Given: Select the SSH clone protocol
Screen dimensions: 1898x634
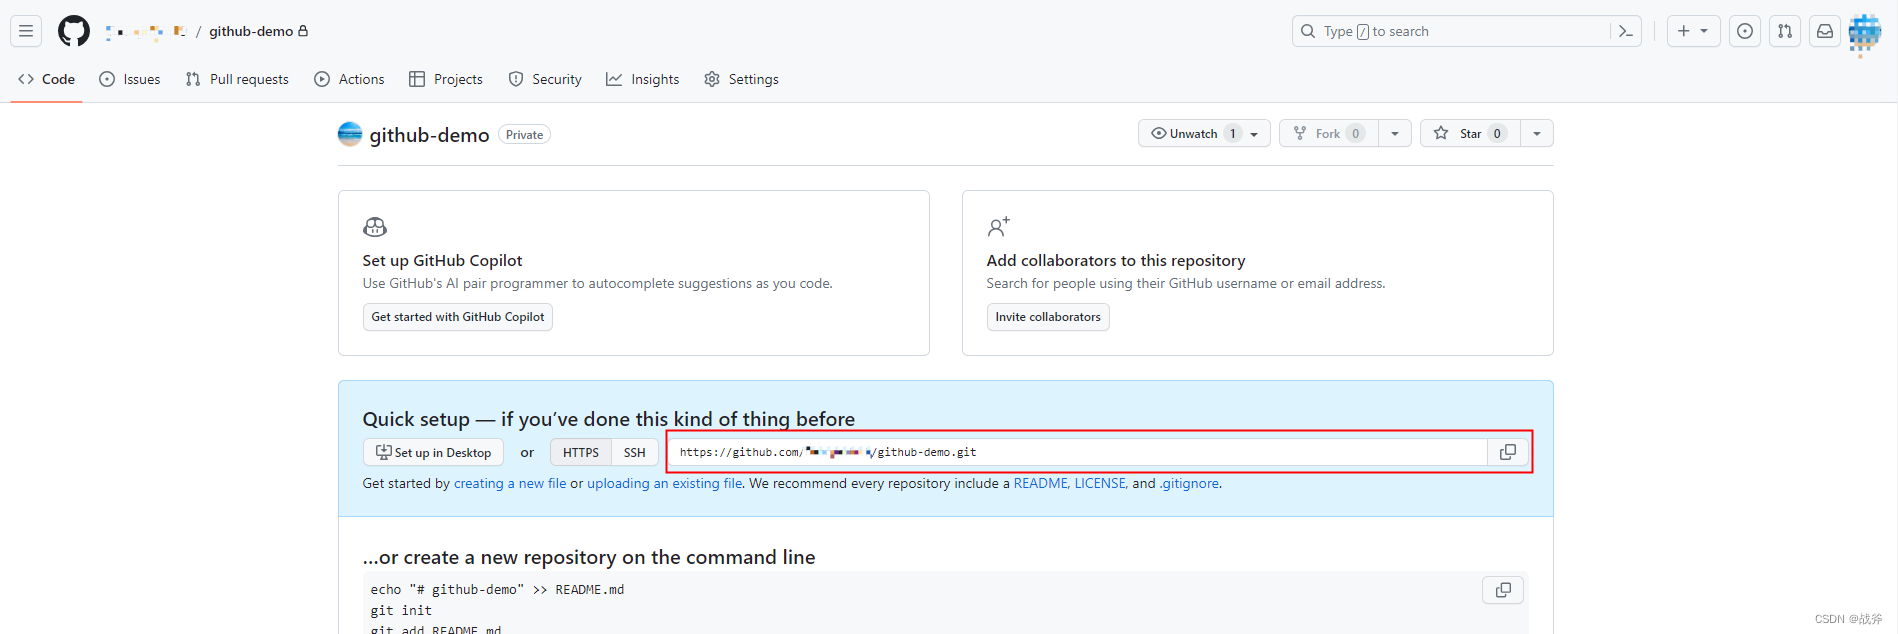Looking at the screenshot, I should (x=635, y=453).
